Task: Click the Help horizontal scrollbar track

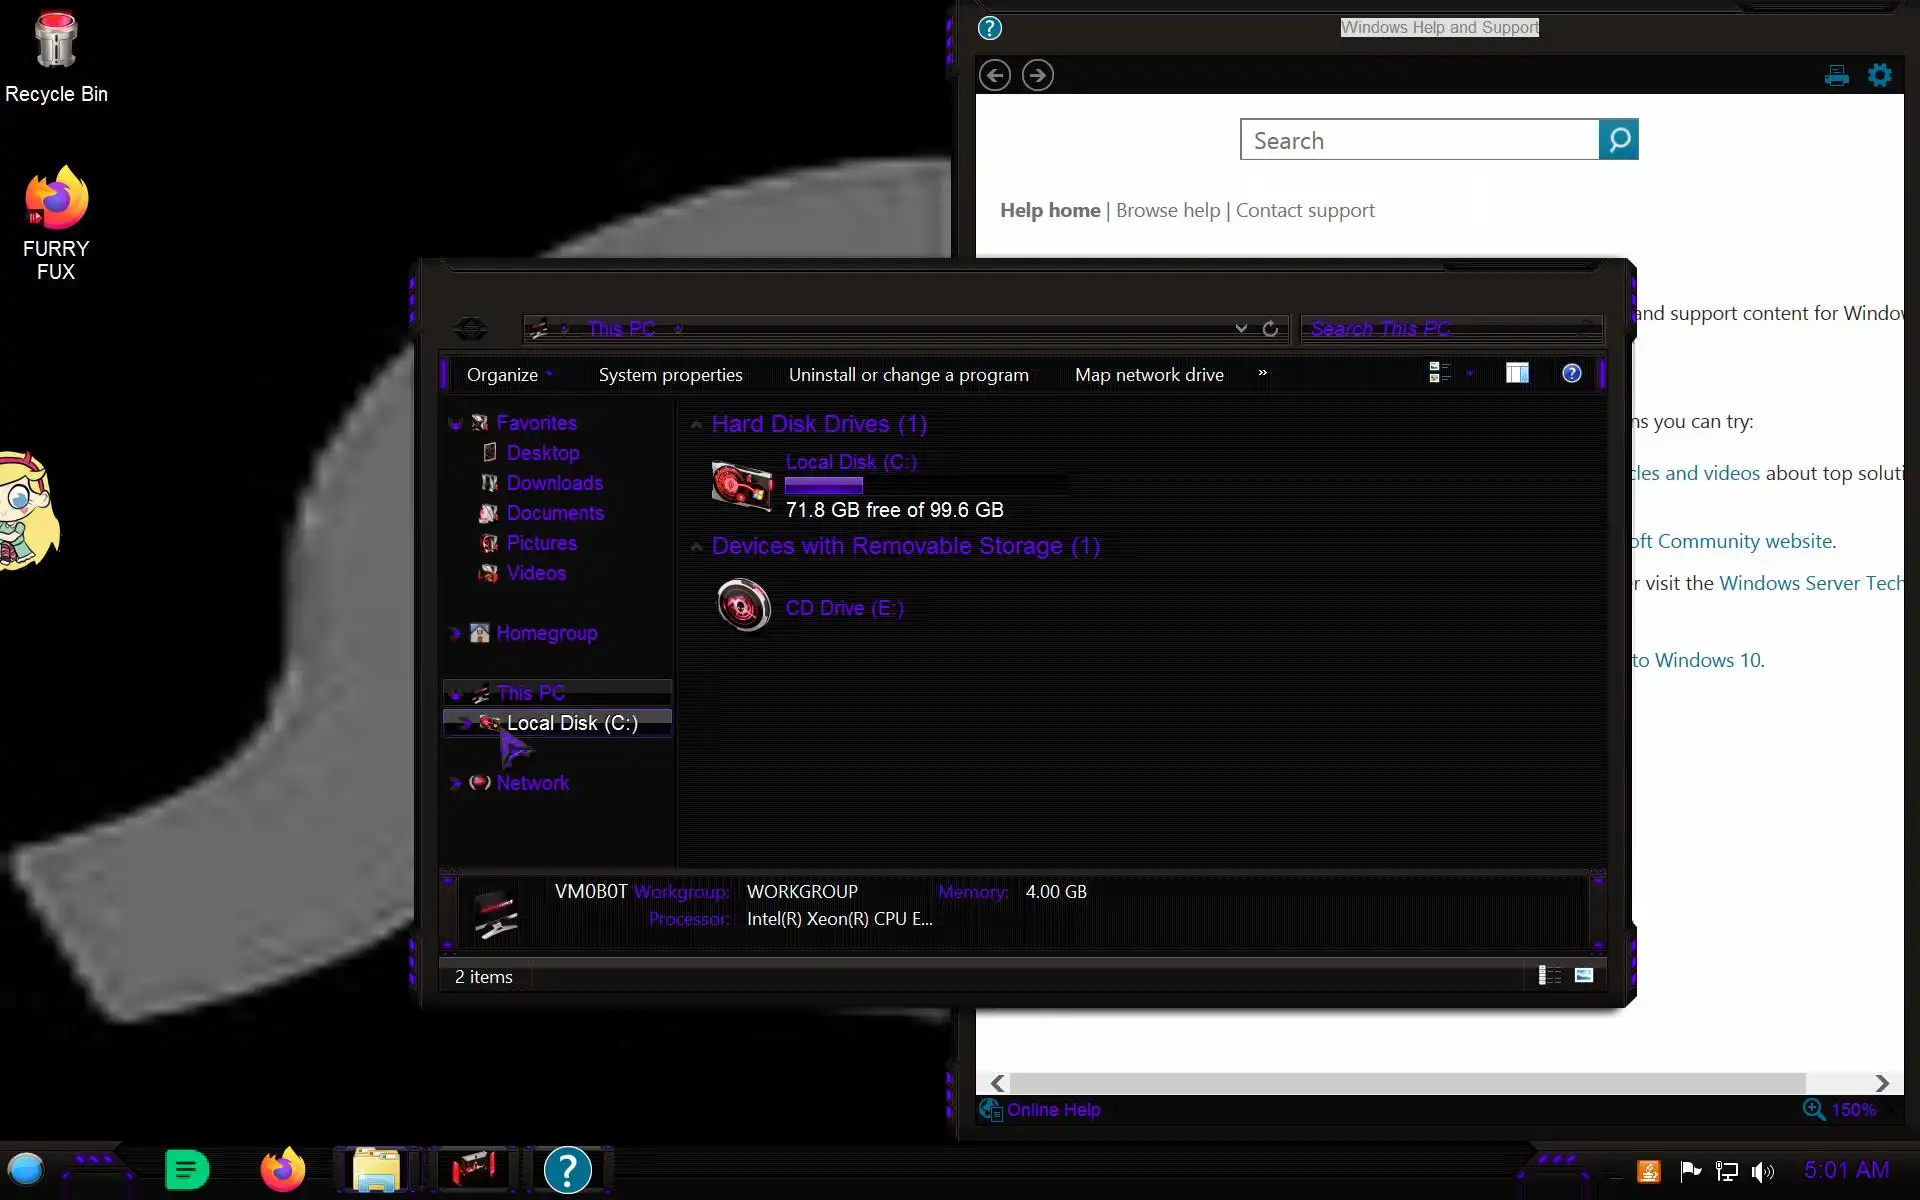Action: [1840, 1083]
